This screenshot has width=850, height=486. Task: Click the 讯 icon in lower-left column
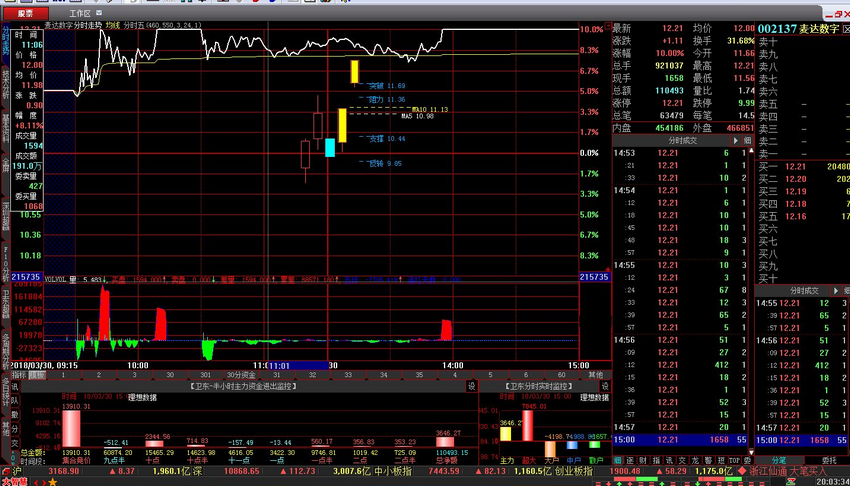15,386
